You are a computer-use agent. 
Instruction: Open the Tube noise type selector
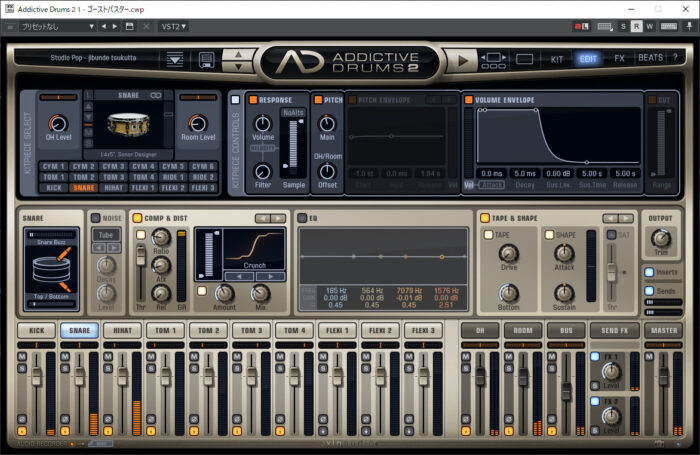106,235
